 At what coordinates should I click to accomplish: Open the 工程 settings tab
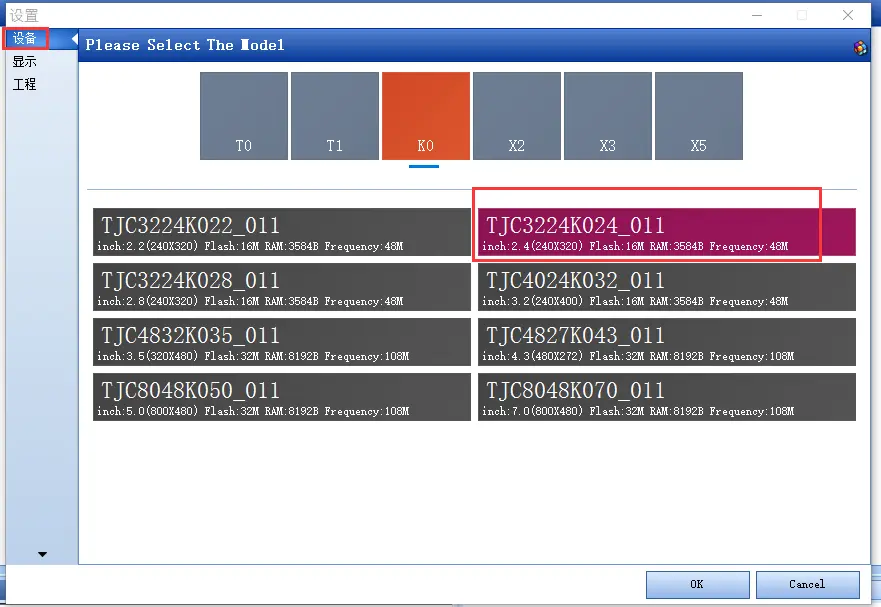pos(25,85)
